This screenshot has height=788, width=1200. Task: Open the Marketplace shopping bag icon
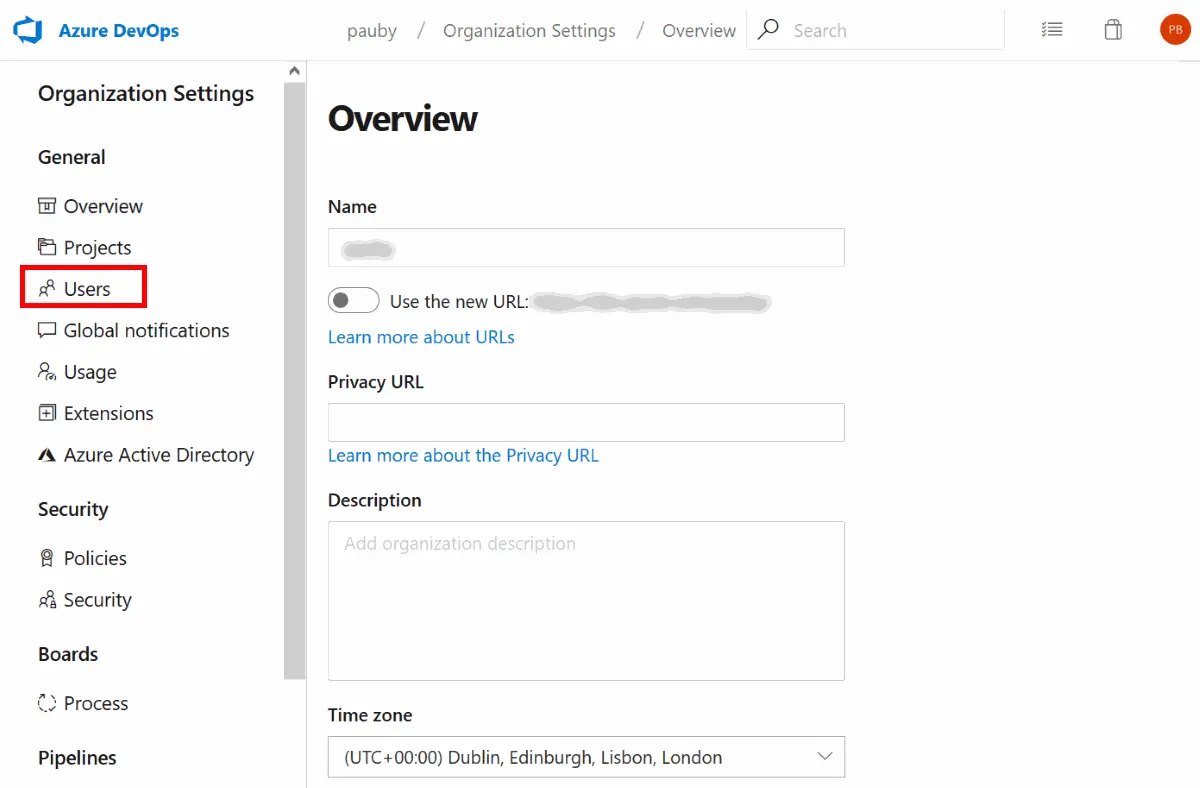pos(1113,30)
